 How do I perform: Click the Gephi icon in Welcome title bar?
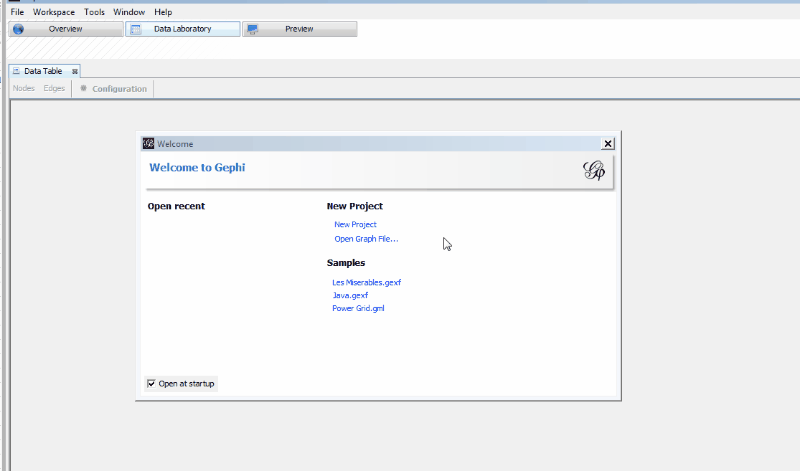[148, 143]
